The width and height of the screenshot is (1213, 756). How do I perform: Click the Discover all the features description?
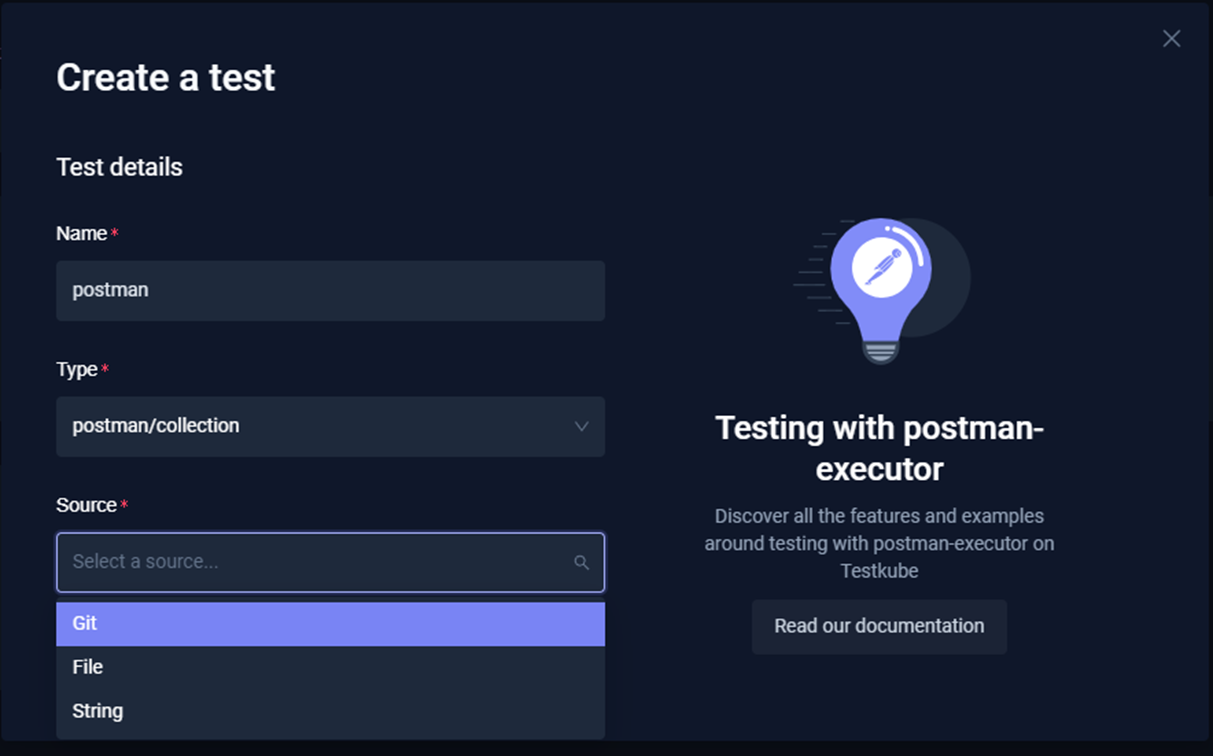pos(879,544)
